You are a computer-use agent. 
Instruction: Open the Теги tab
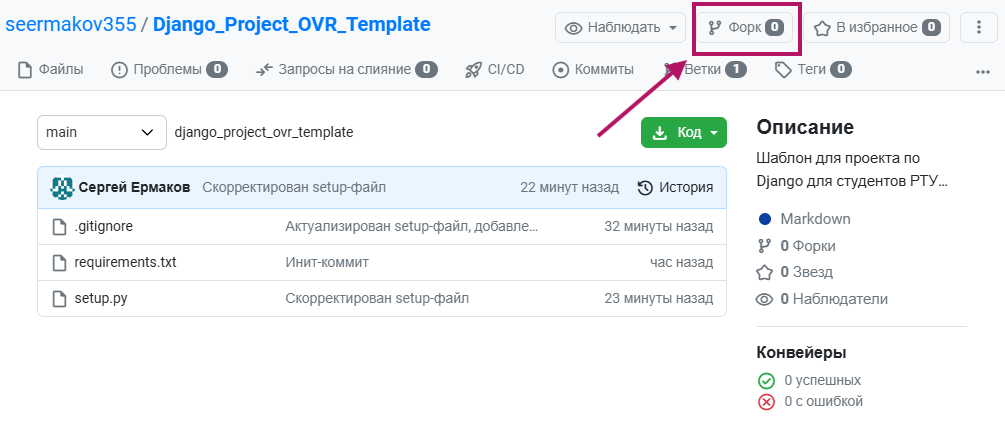coord(813,69)
